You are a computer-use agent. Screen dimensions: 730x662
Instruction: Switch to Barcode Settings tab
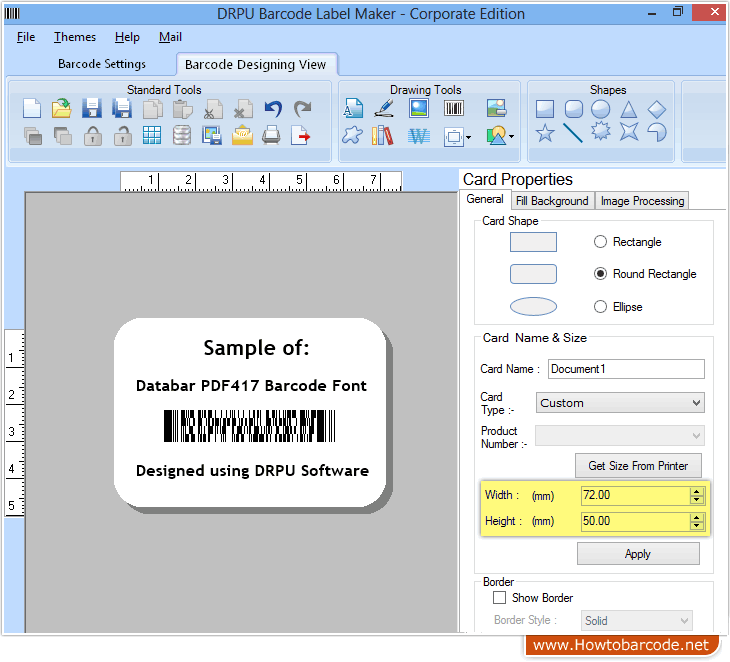point(102,64)
